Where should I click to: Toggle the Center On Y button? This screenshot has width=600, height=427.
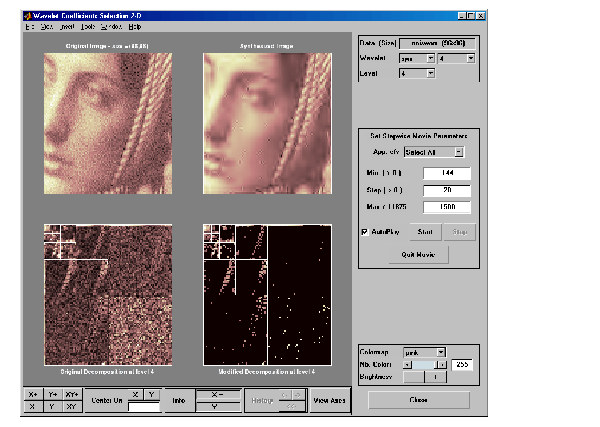[152, 394]
